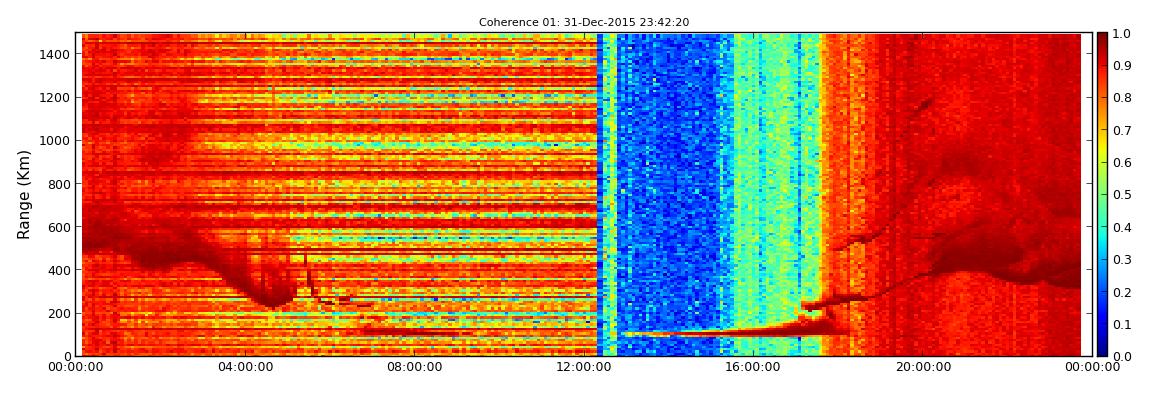Click the 1200 range tick label
Image resolution: width=1150 pixels, height=407 pixels.
tap(56, 98)
